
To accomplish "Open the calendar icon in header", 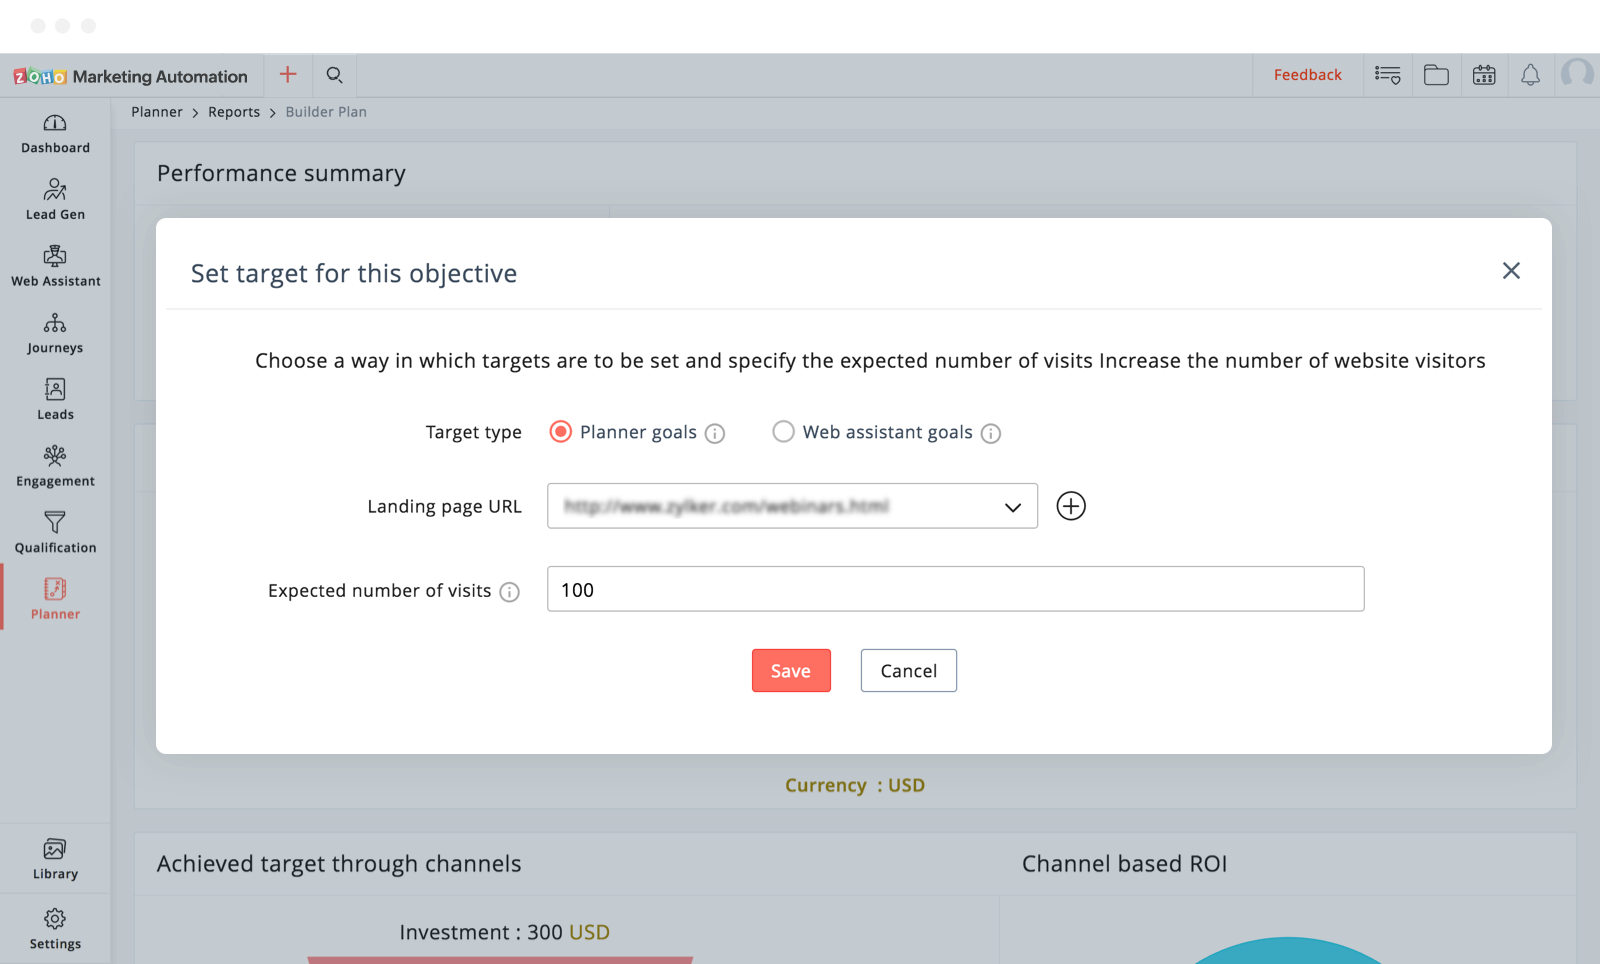I will [x=1484, y=75].
